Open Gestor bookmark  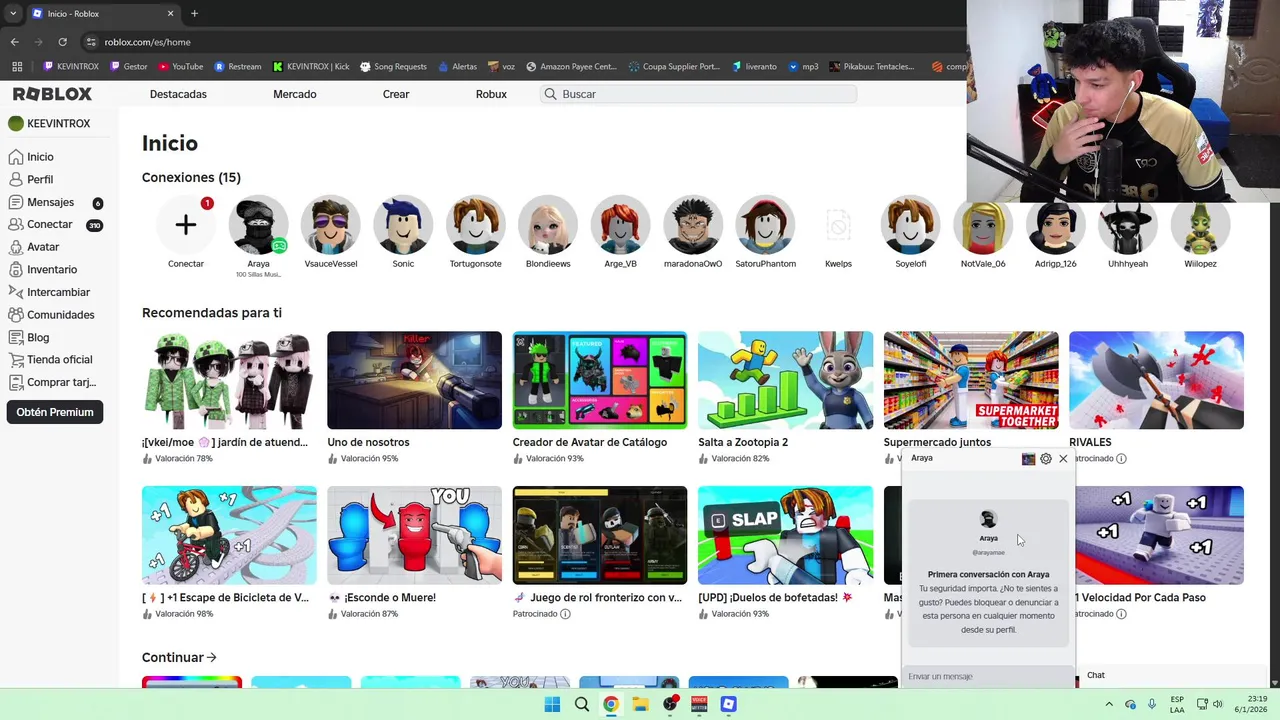click(128, 67)
